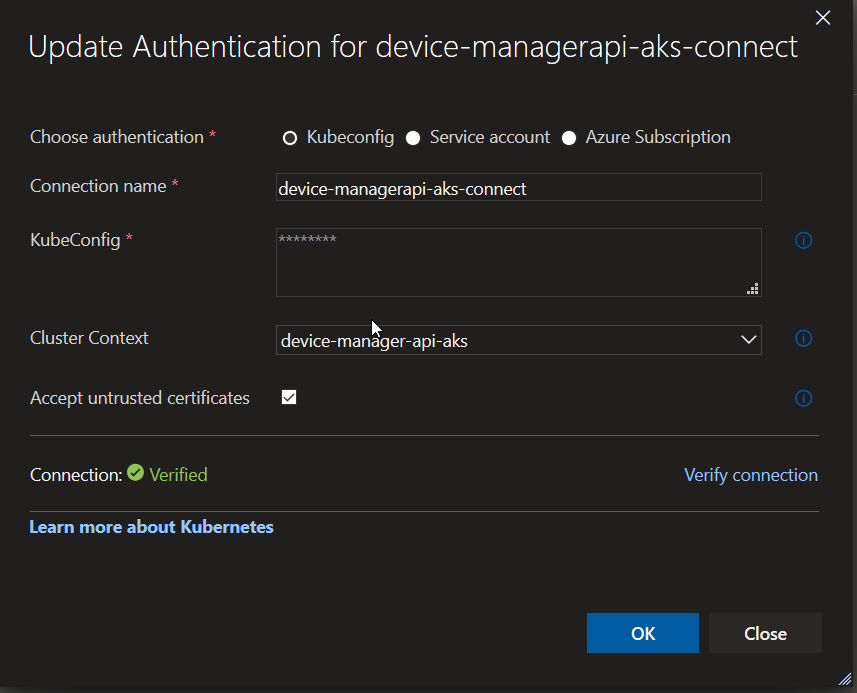Show info about the KubeConfig field

coord(803,240)
